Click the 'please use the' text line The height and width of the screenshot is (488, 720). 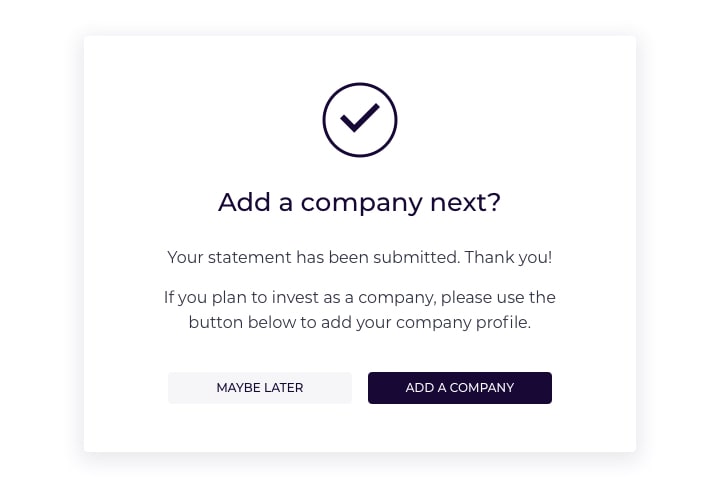click(x=498, y=297)
